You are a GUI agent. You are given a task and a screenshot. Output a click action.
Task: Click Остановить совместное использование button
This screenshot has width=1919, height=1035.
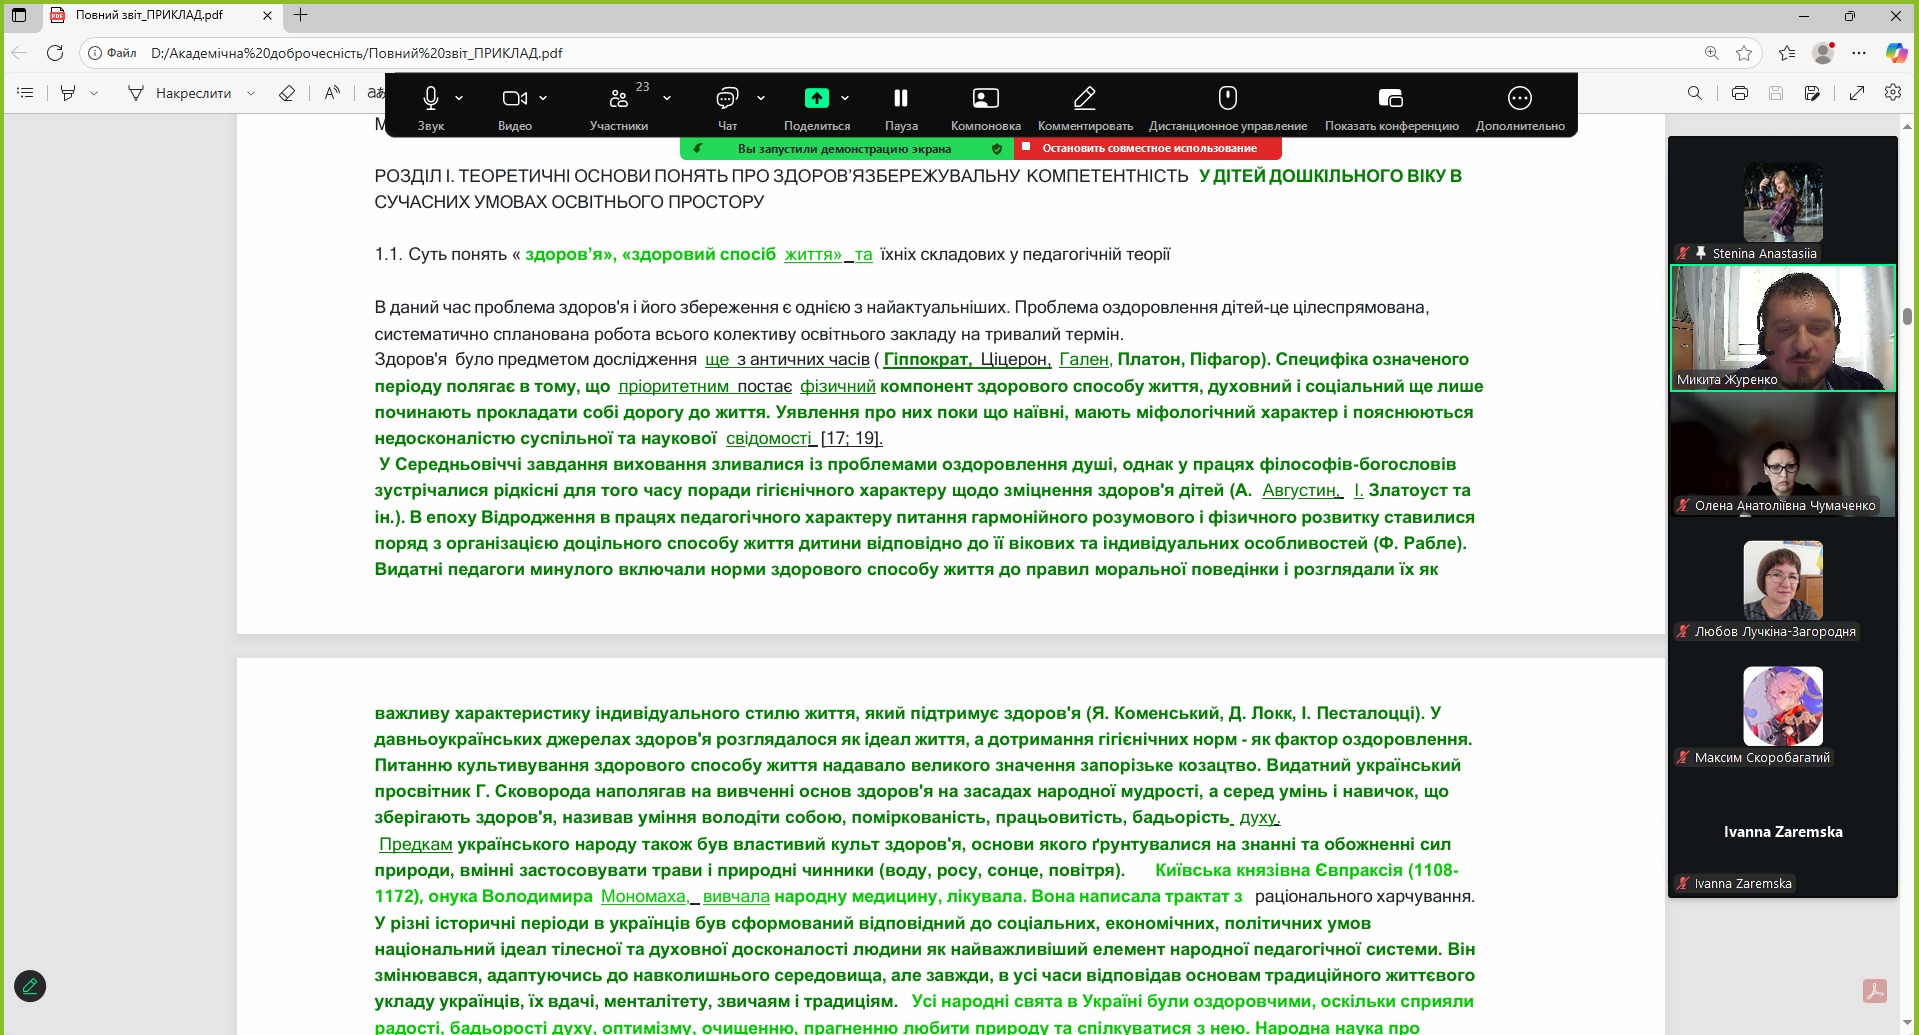click(x=1148, y=148)
